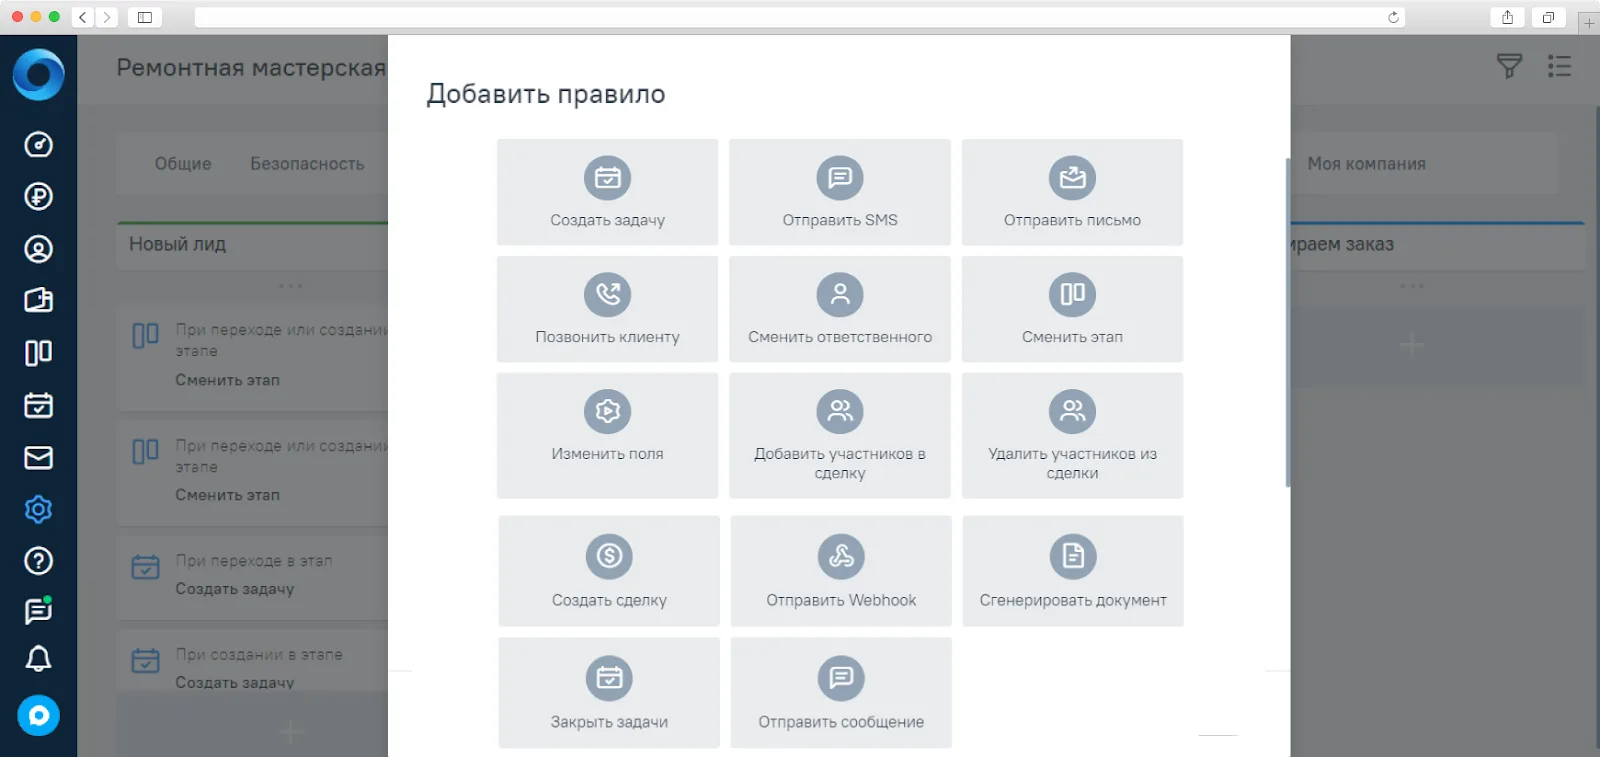Open the list view icon at top right
The width and height of the screenshot is (1600, 757).
[1559, 66]
